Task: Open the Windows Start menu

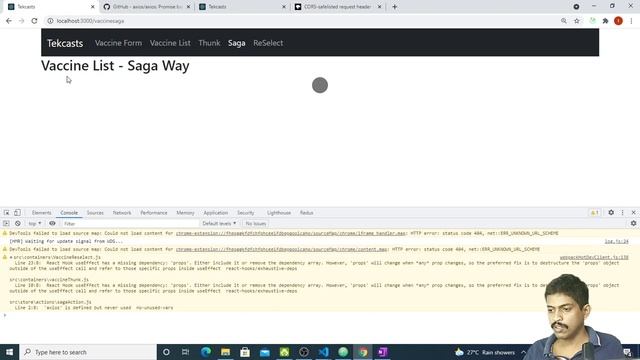Action: [9, 352]
